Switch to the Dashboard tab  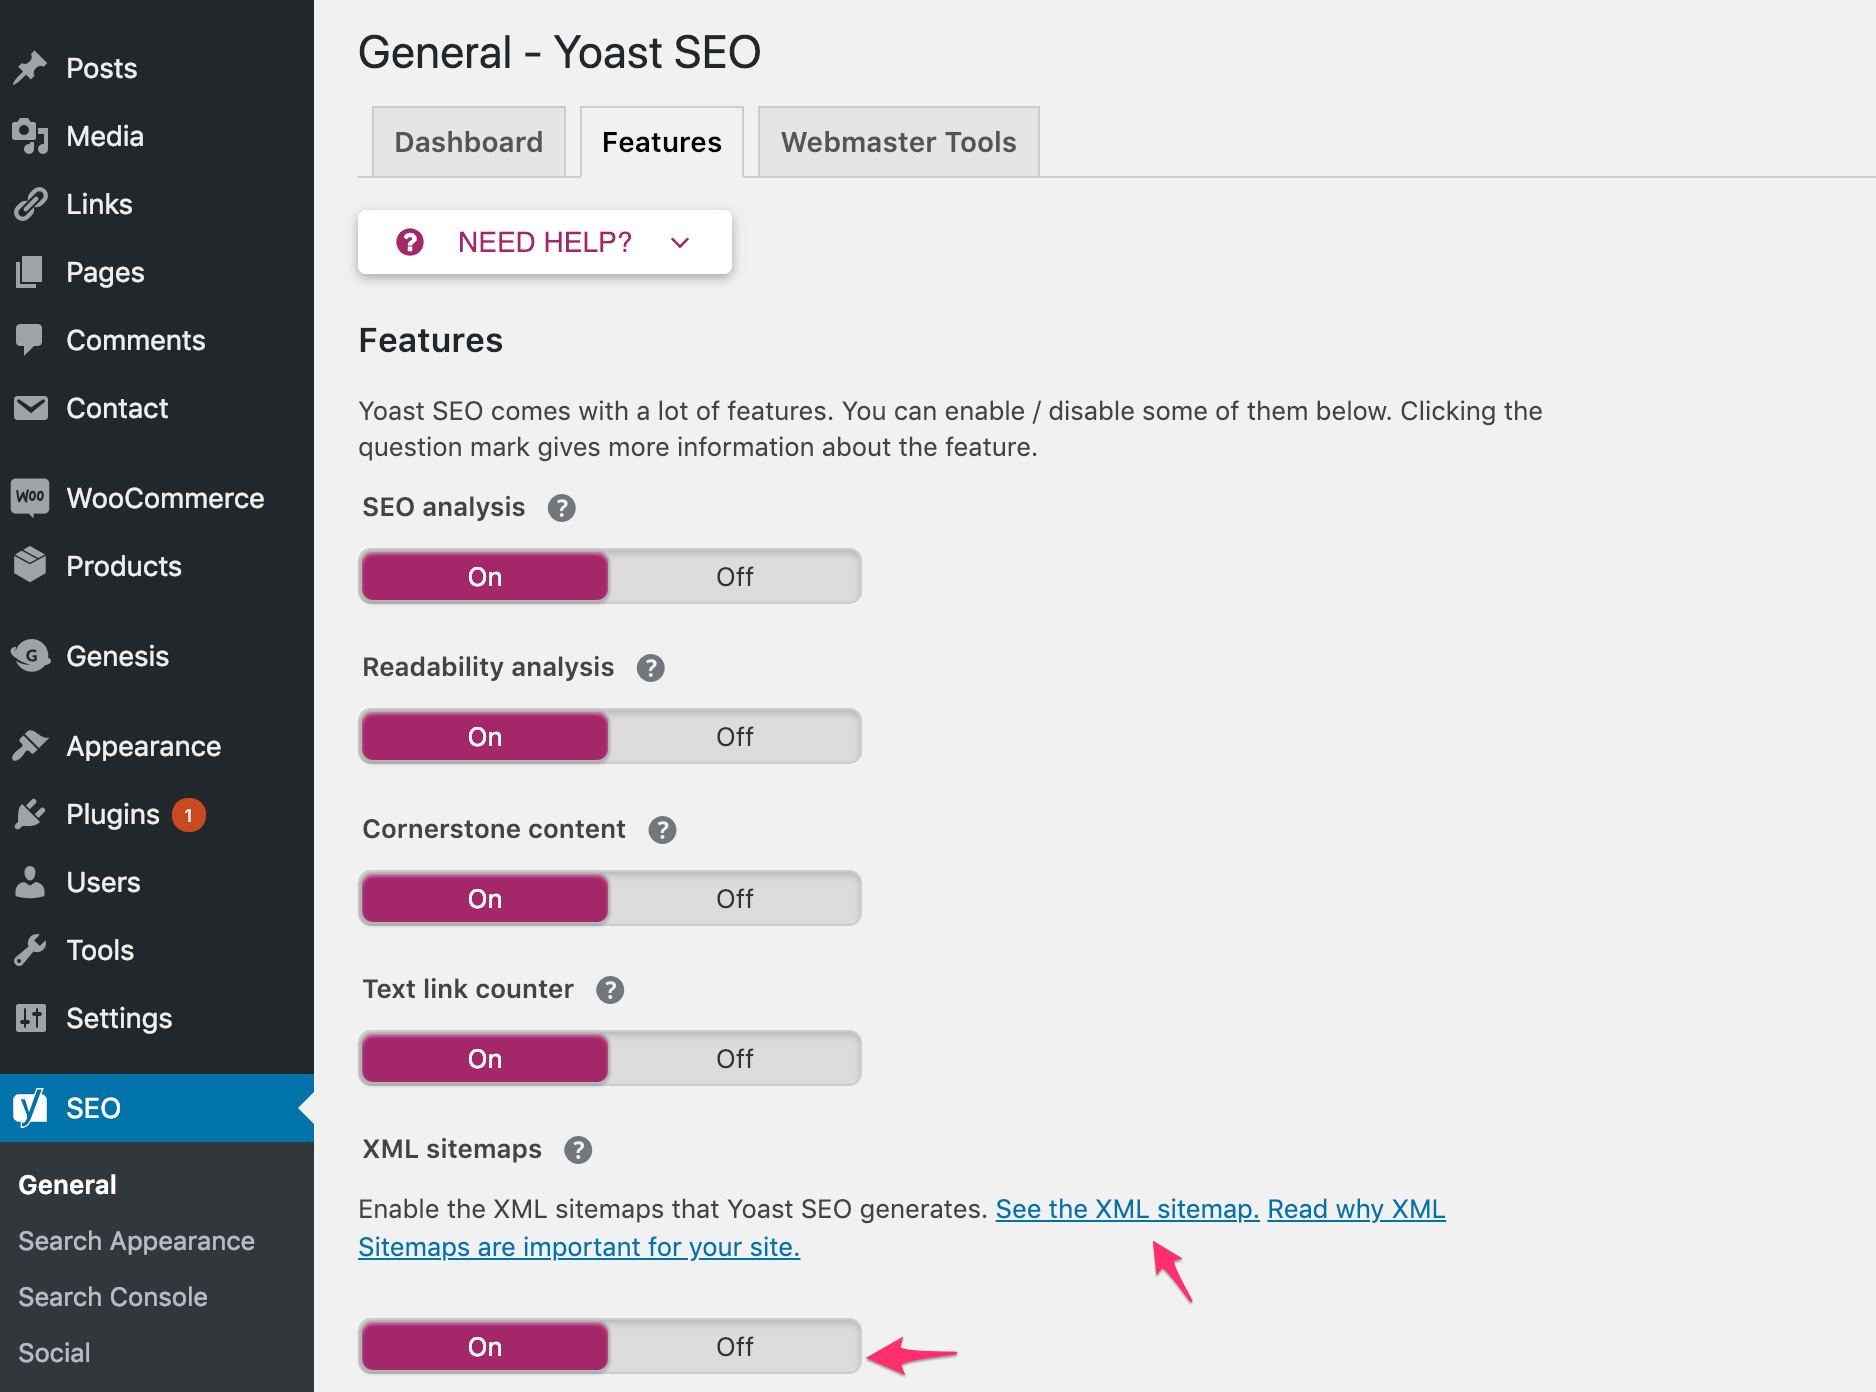[468, 142]
